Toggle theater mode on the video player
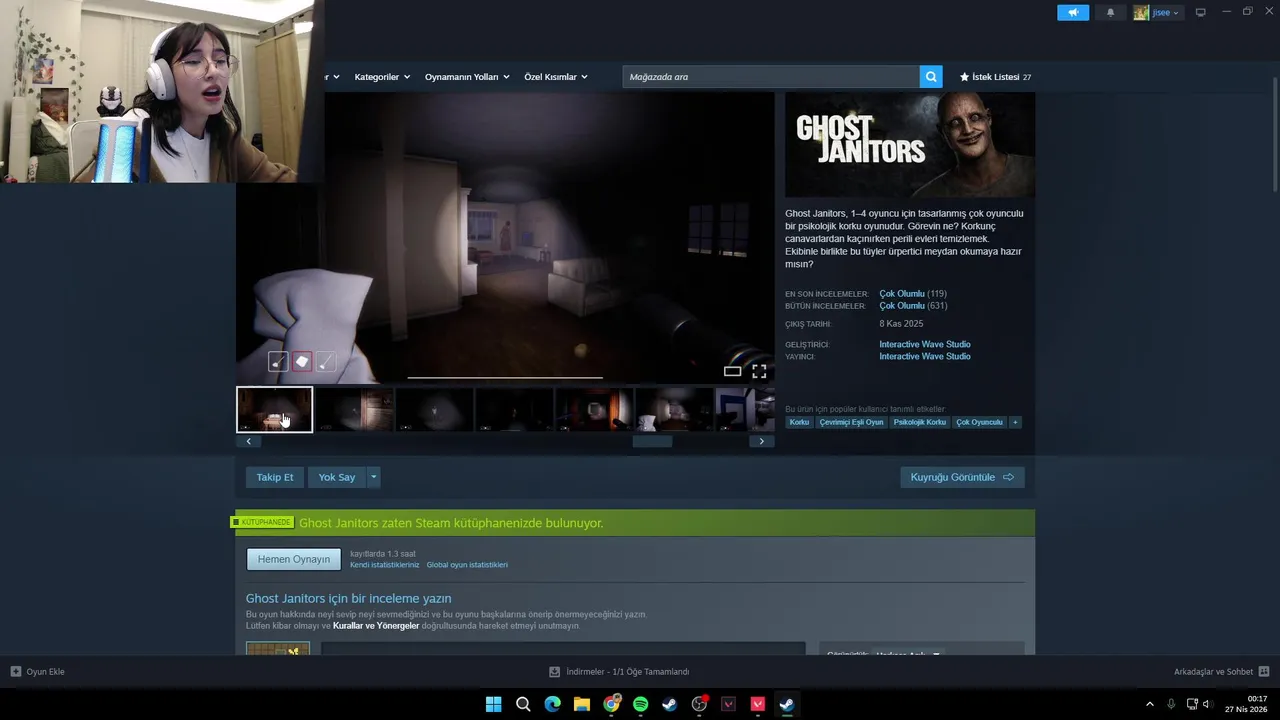 coord(732,371)
